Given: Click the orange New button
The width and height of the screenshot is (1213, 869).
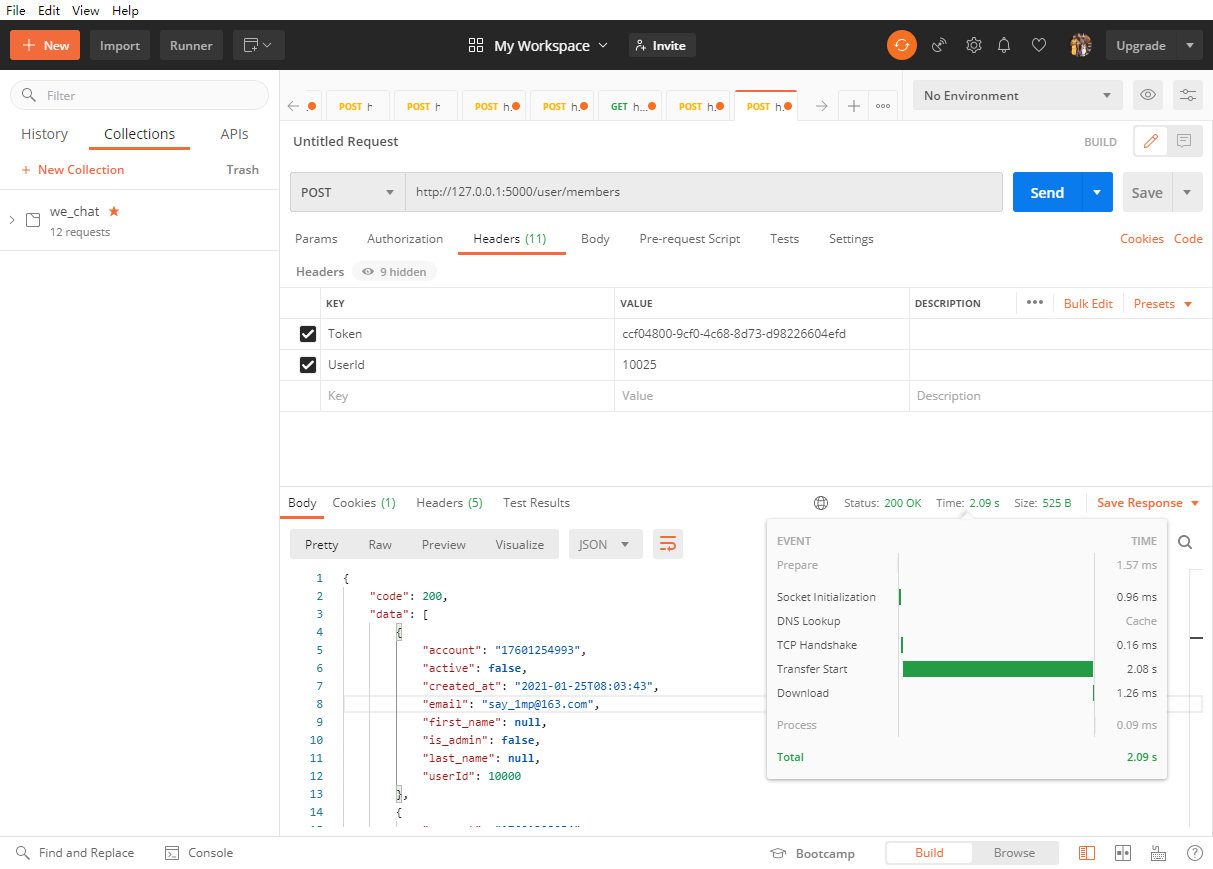Looking at the screenshot, I should coord(45,45).
